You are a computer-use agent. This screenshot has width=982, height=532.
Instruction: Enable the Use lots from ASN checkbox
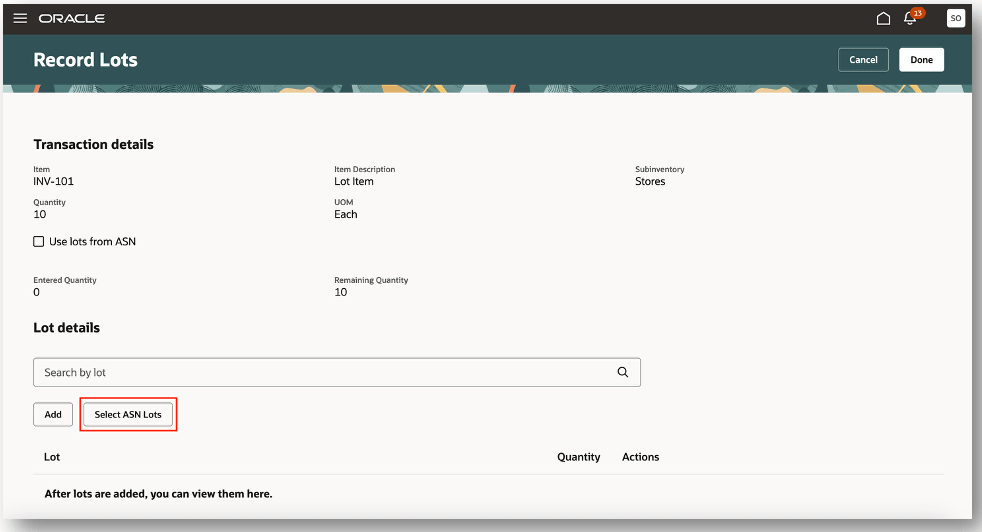coord(39,242)
